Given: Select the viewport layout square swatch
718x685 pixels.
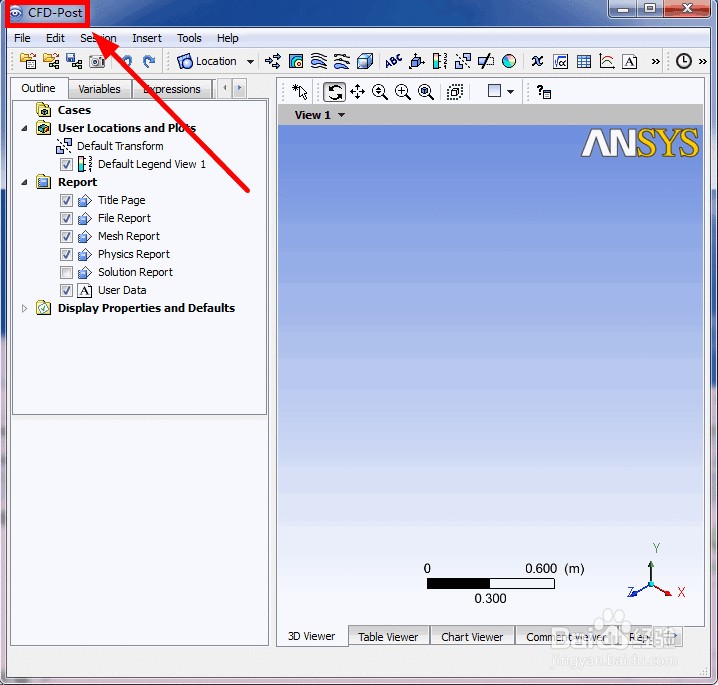Looking at the screenshot, I should (x=495, y=91).
